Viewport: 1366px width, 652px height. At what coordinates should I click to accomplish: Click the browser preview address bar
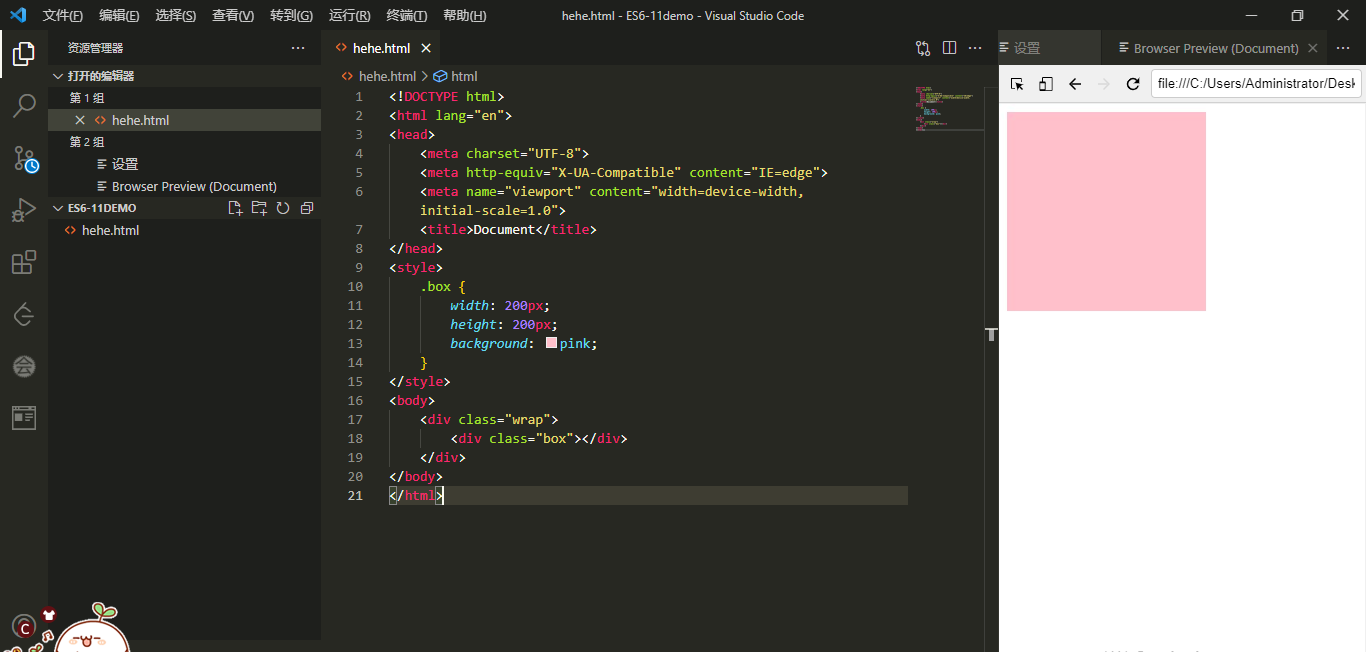(1256, 84)
